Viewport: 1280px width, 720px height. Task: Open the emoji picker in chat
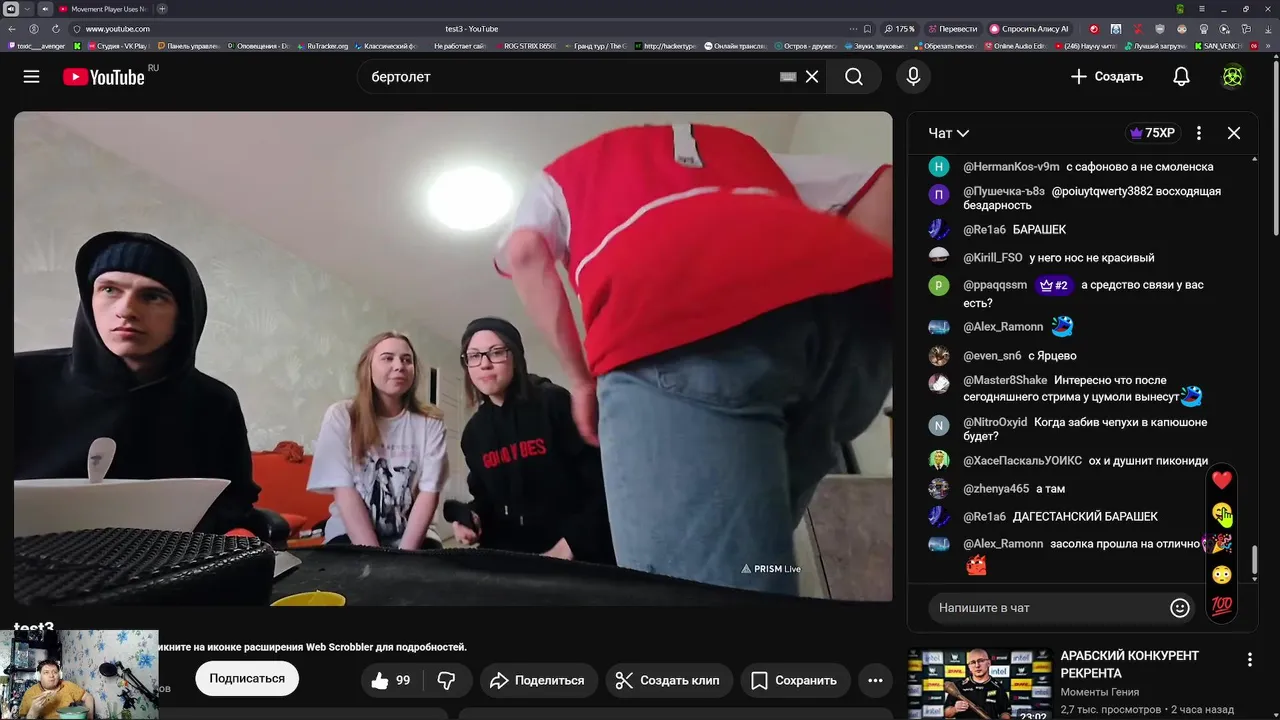click(x=1180, y=608)
